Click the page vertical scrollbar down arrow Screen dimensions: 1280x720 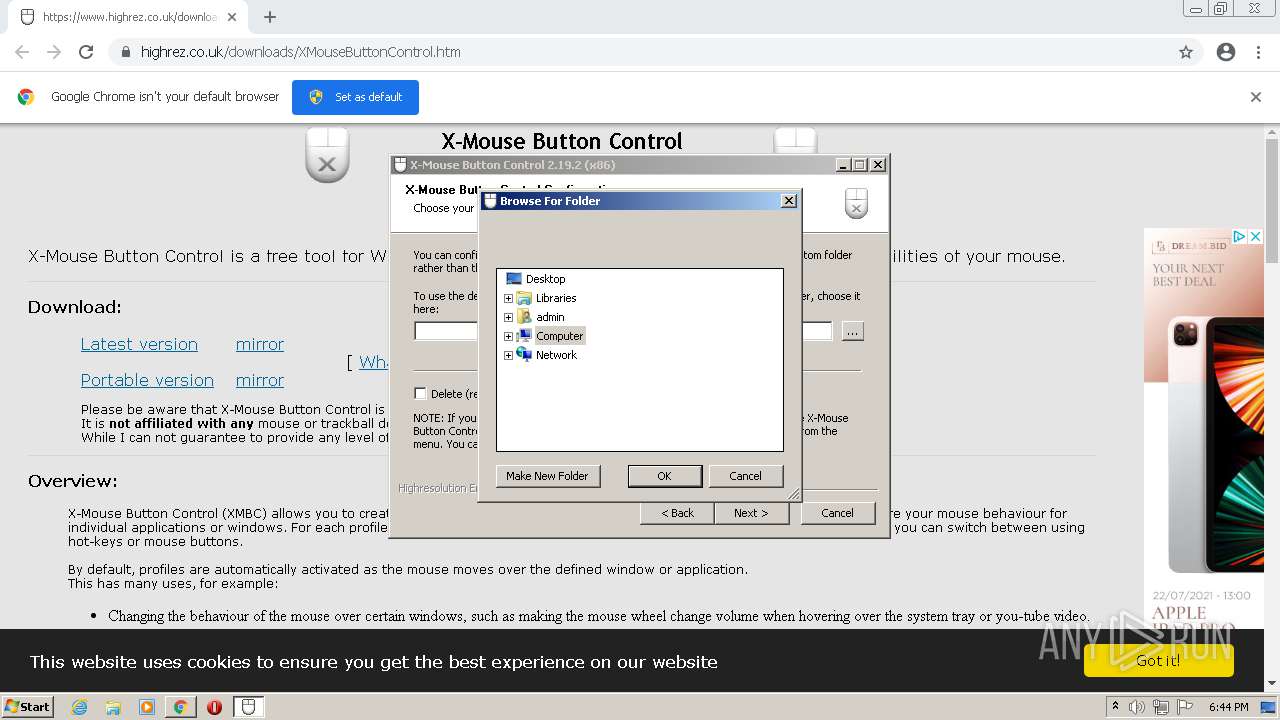click(x=1272, y=683)
